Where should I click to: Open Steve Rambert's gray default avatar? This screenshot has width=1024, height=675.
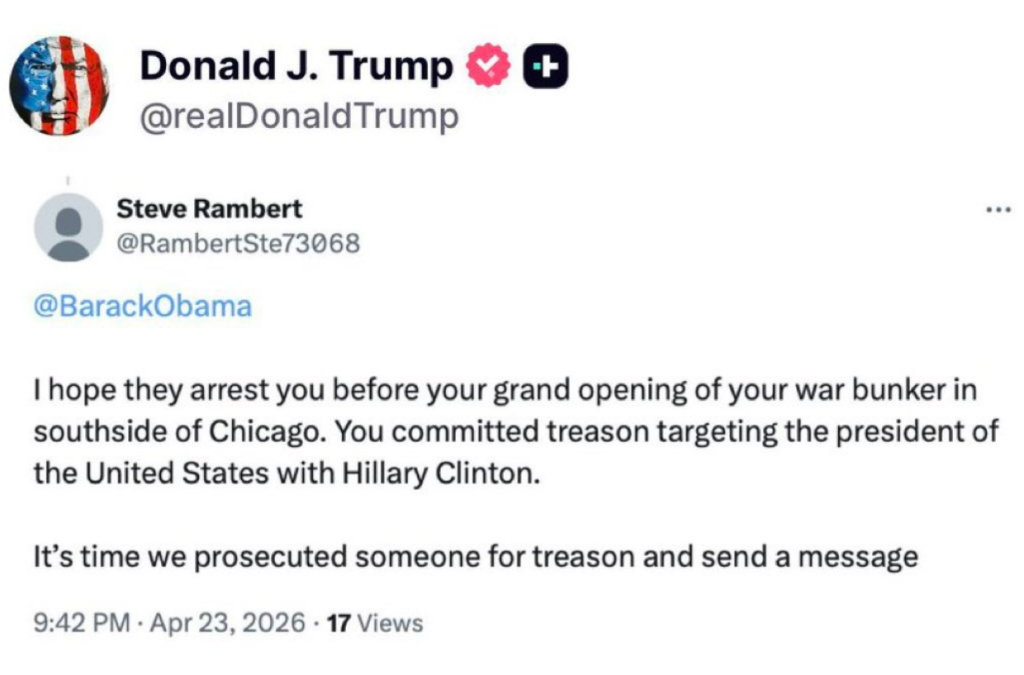(x=68, y=227)
